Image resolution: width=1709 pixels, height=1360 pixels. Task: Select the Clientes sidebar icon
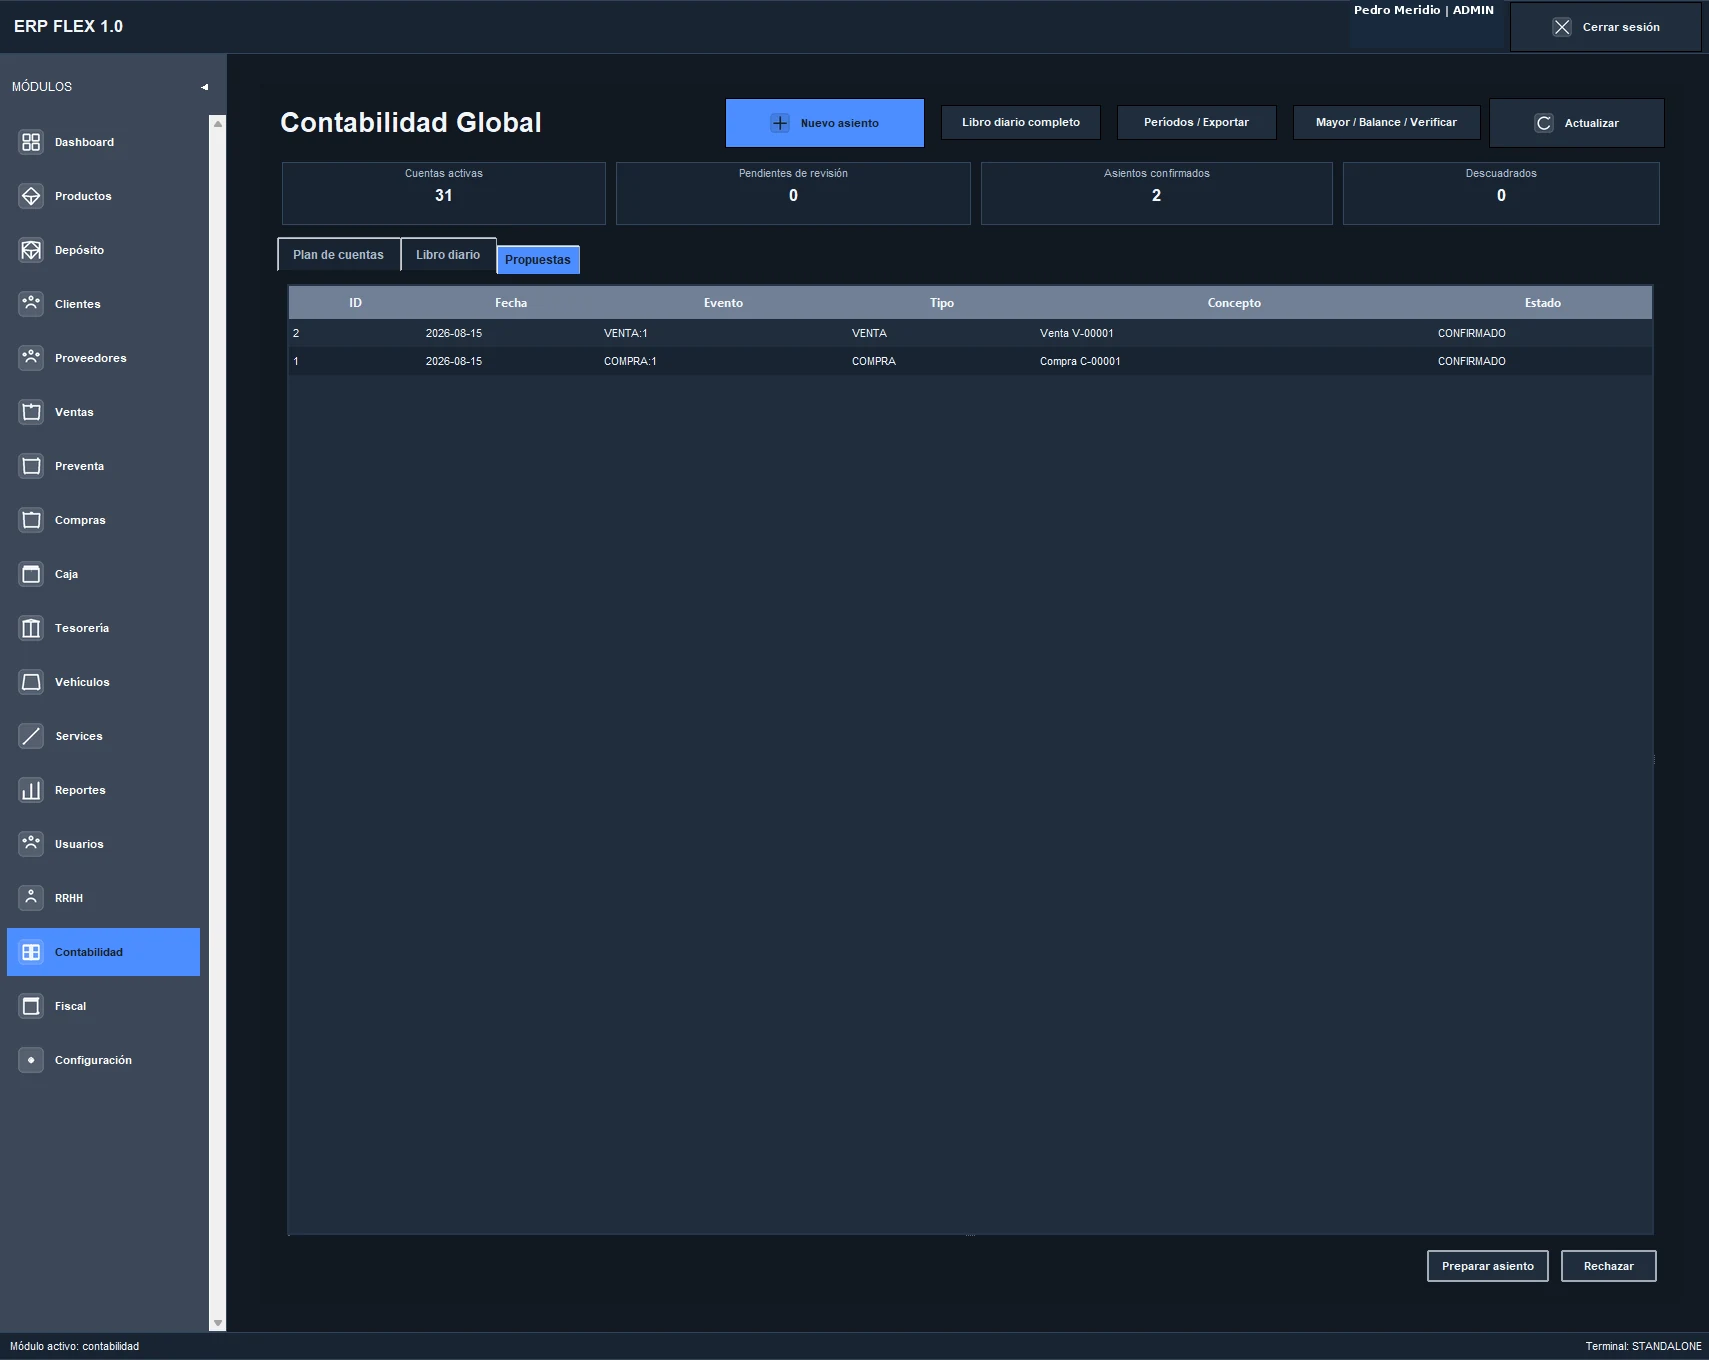coord(31,304)
